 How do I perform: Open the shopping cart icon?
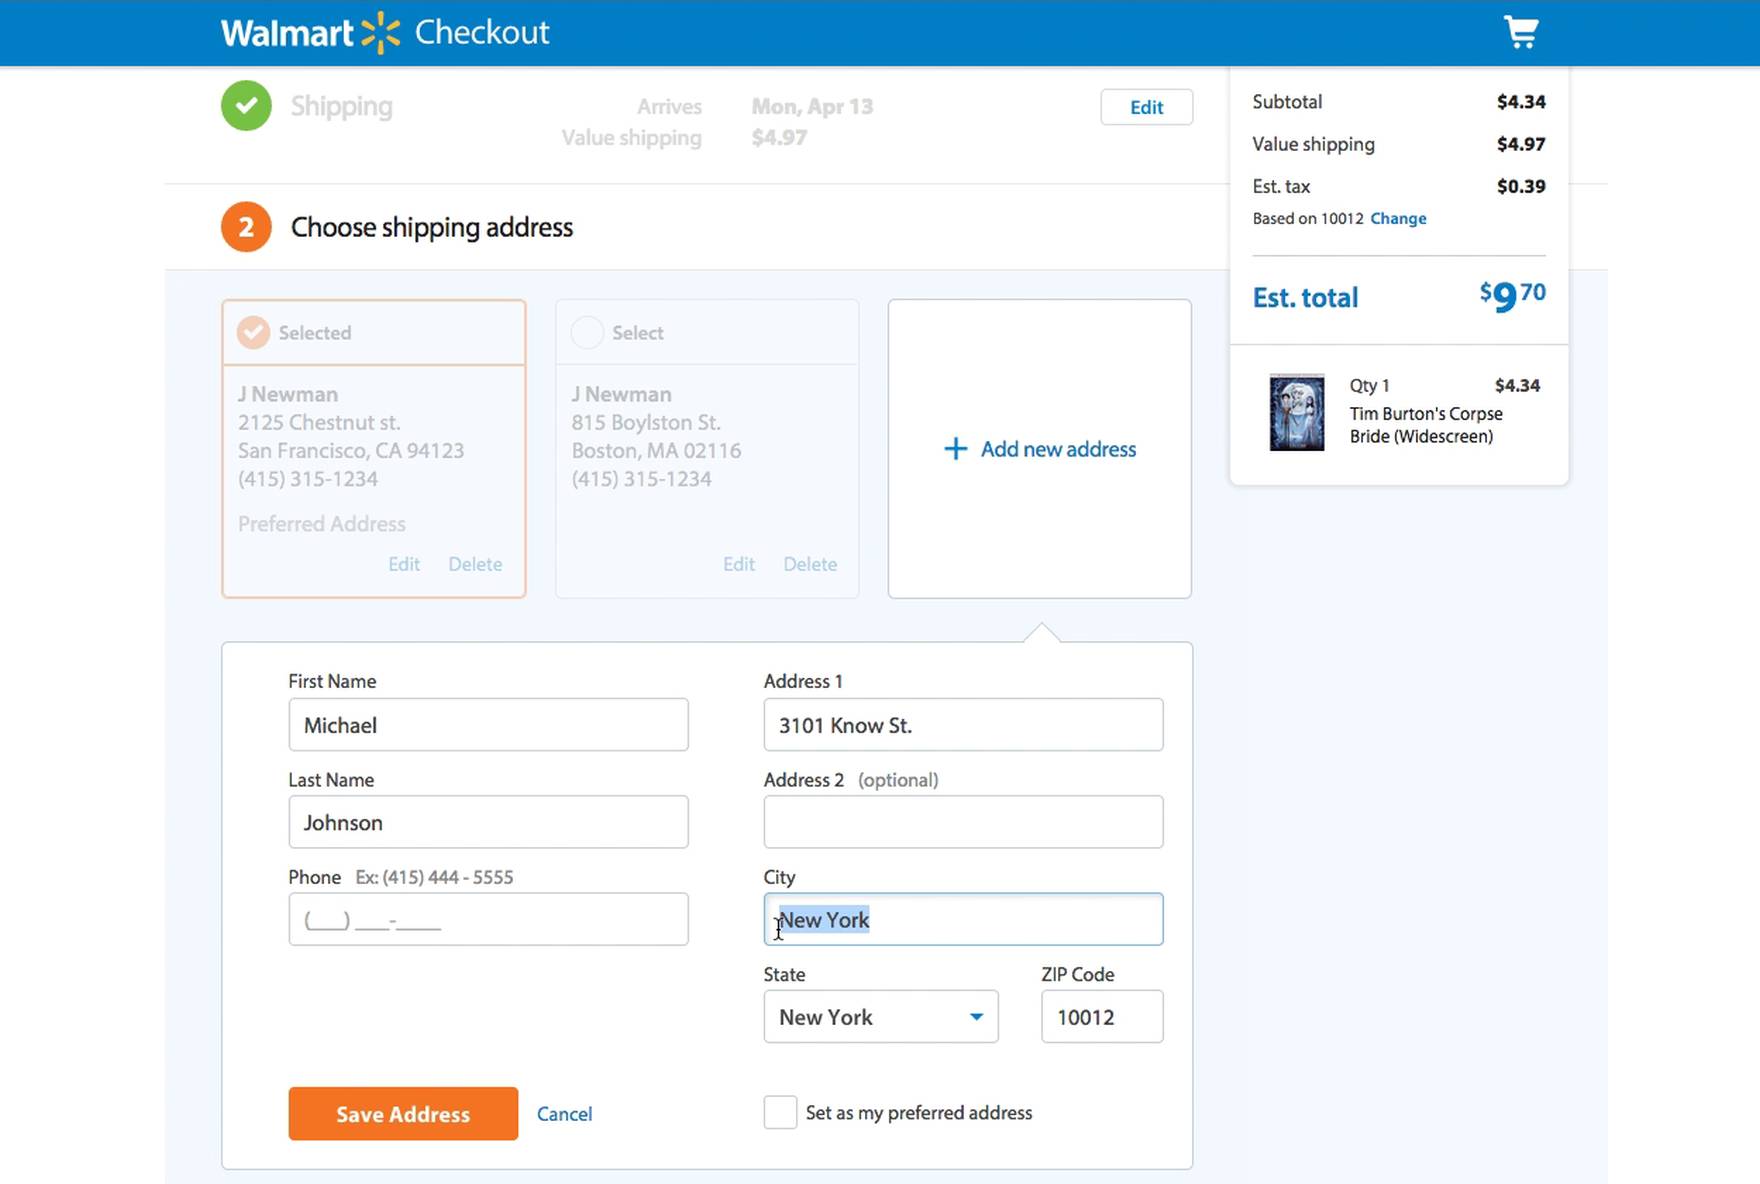pos(1521,31)
